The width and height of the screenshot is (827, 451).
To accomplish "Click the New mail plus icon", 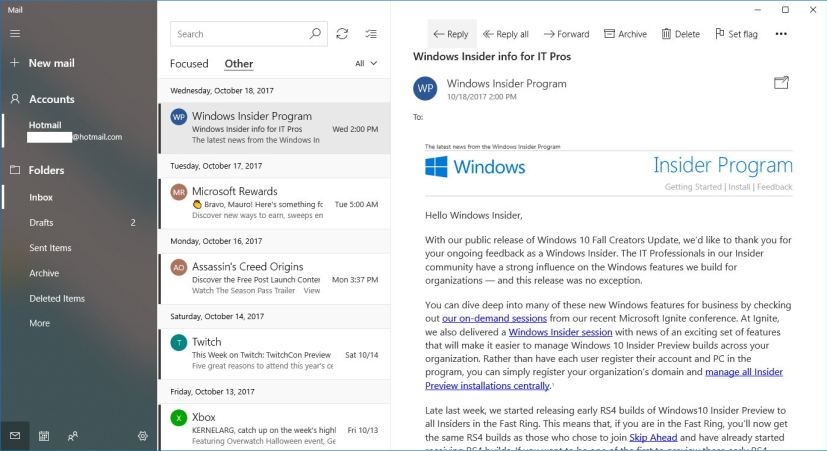I will pos(15,63).
